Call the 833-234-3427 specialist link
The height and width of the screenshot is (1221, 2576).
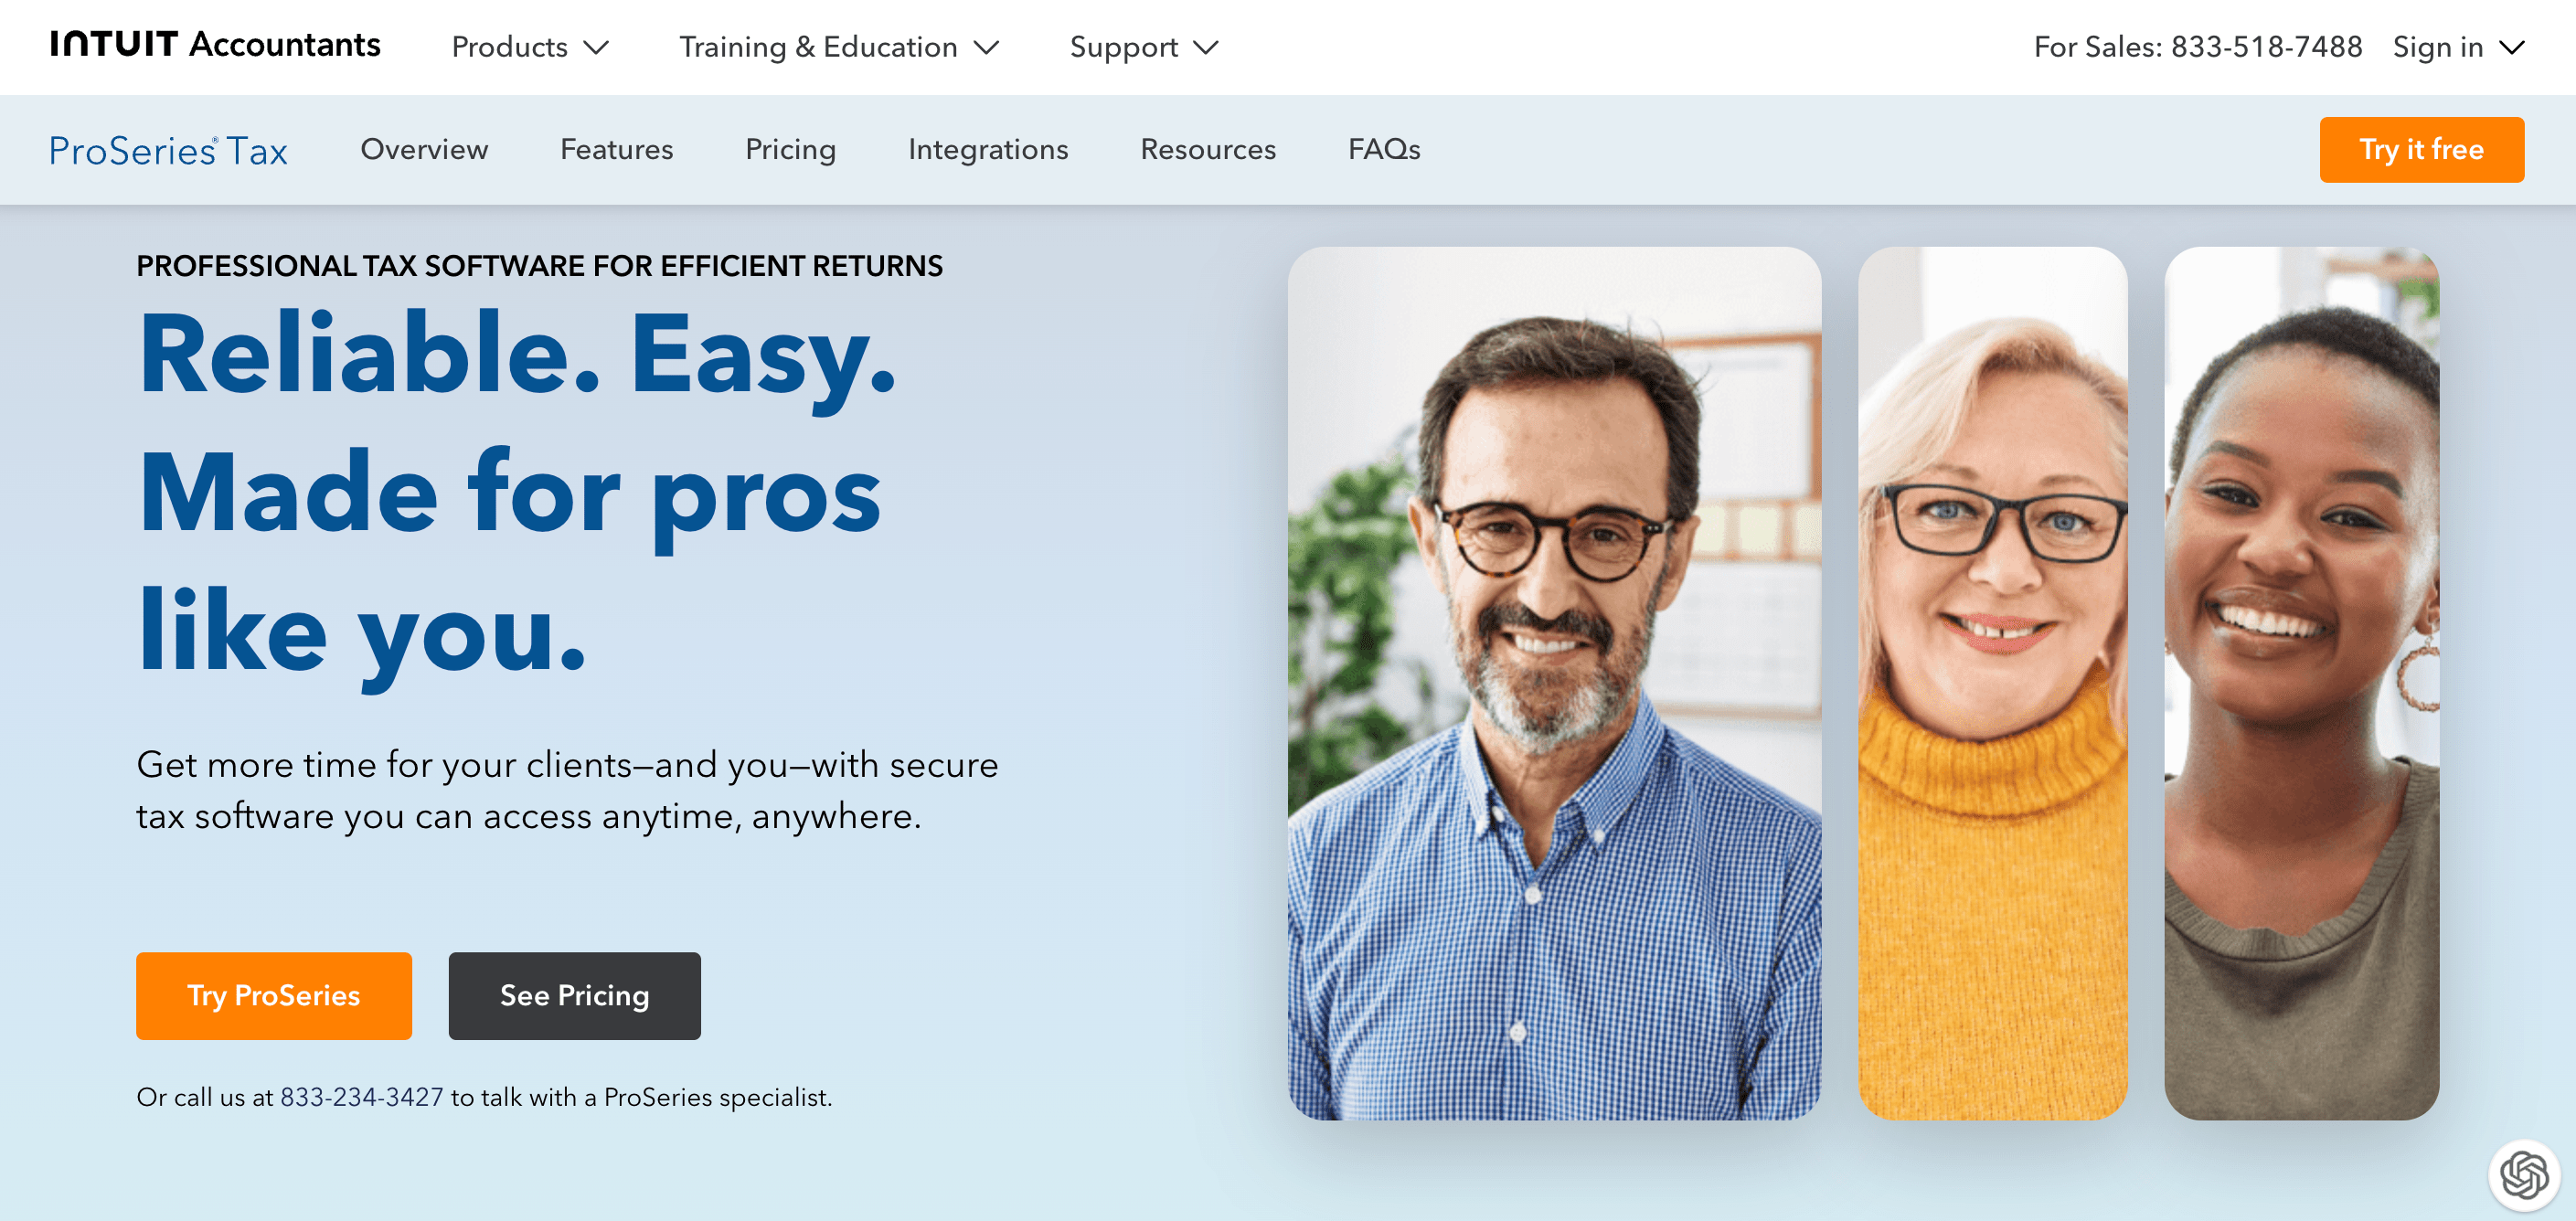[361, 1097]
